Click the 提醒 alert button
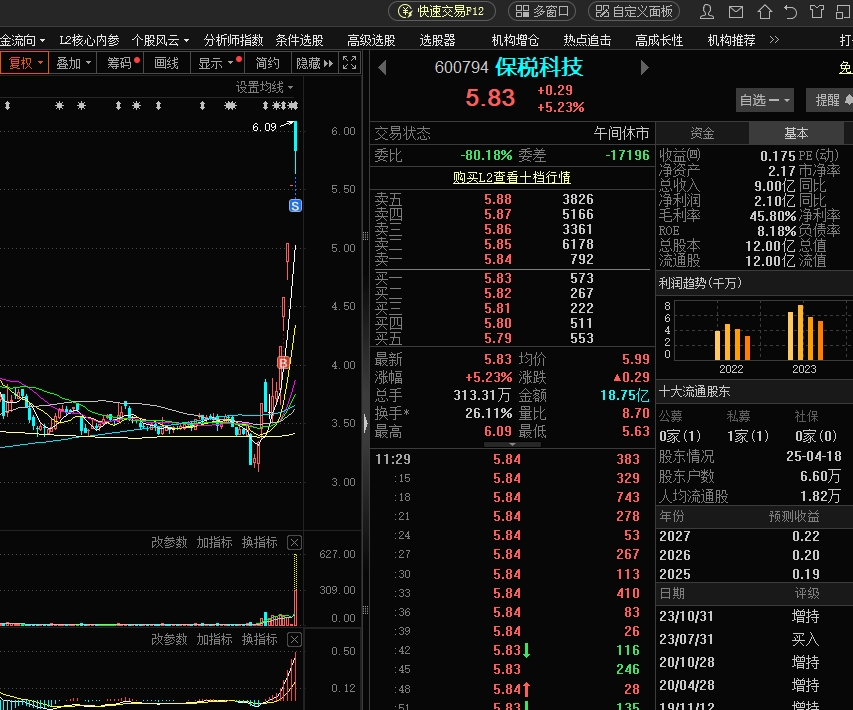Image resolution: width=853 pixels, height=710 pixels. (x=829, y=100)
